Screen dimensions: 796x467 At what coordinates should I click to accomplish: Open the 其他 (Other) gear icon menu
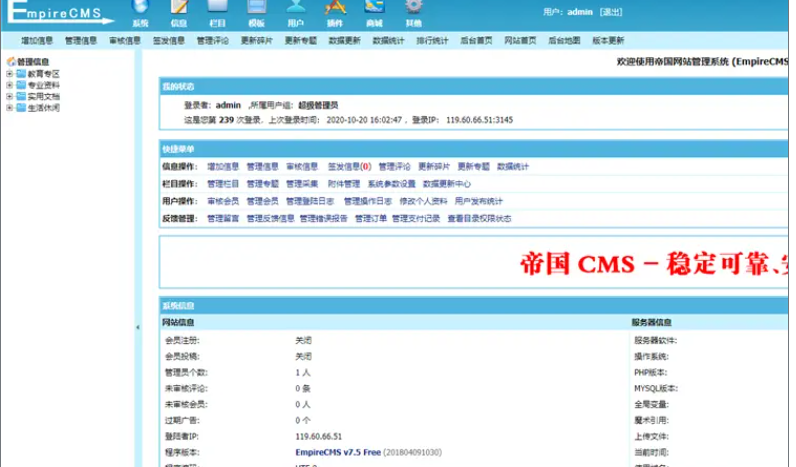point(413,13)
